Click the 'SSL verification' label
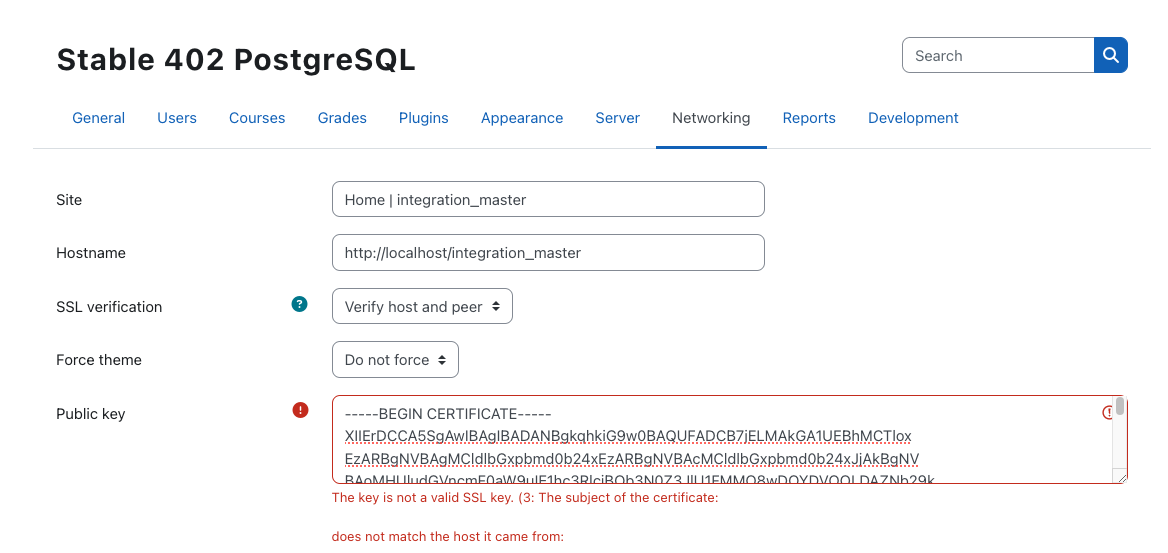Screen dimensions: 1168x553 point(109,307)
